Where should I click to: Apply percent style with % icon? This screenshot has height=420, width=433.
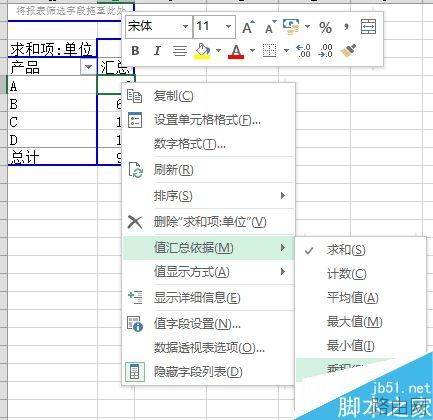coord(325,27)
